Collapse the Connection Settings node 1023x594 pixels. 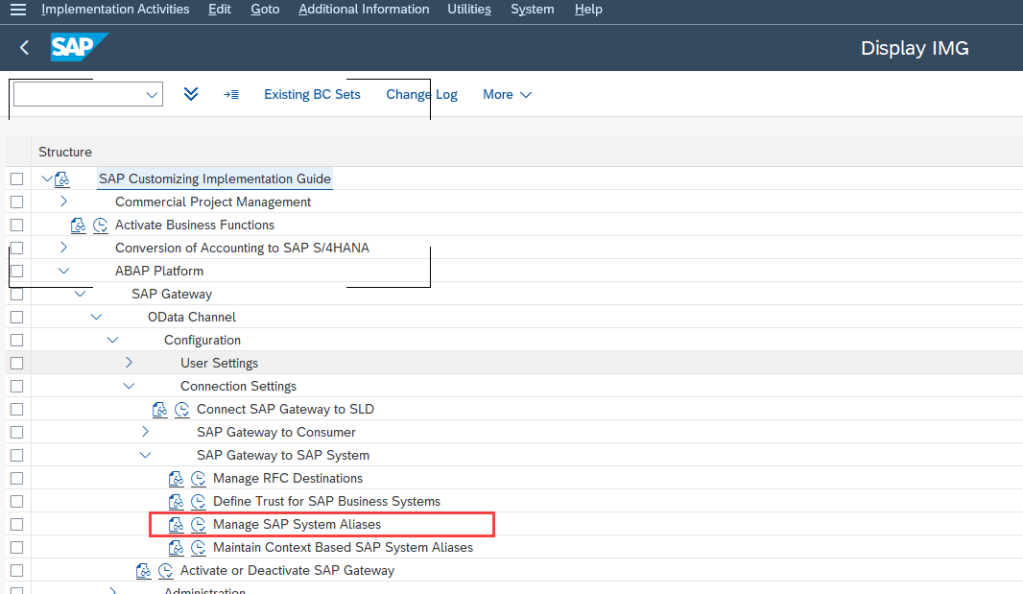pos(129,386)
